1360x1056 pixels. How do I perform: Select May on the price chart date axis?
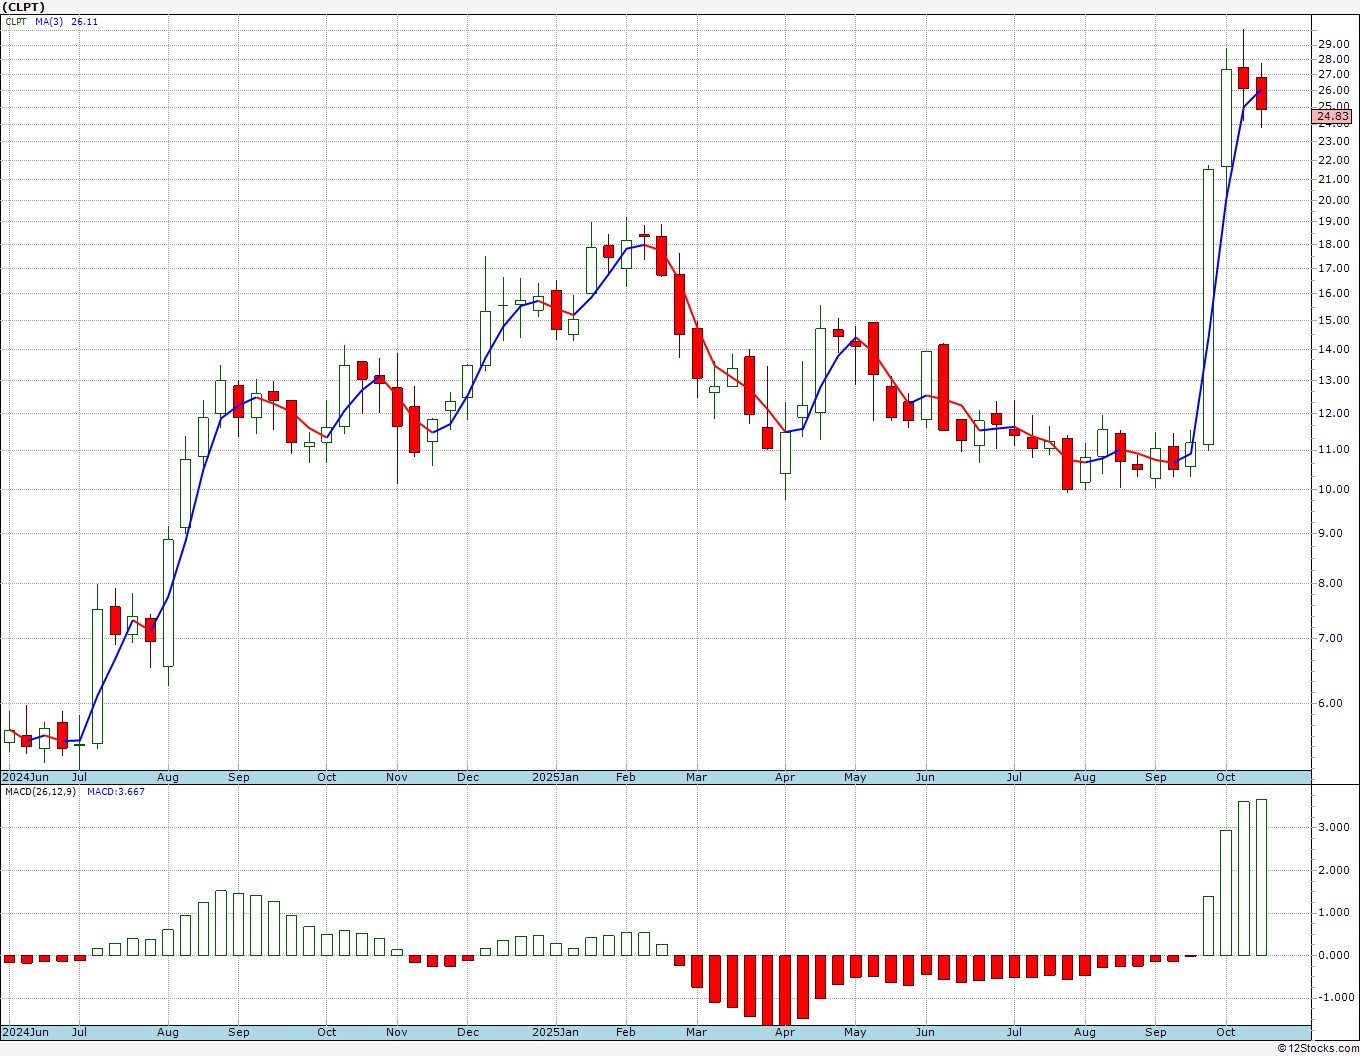point(855,777)
